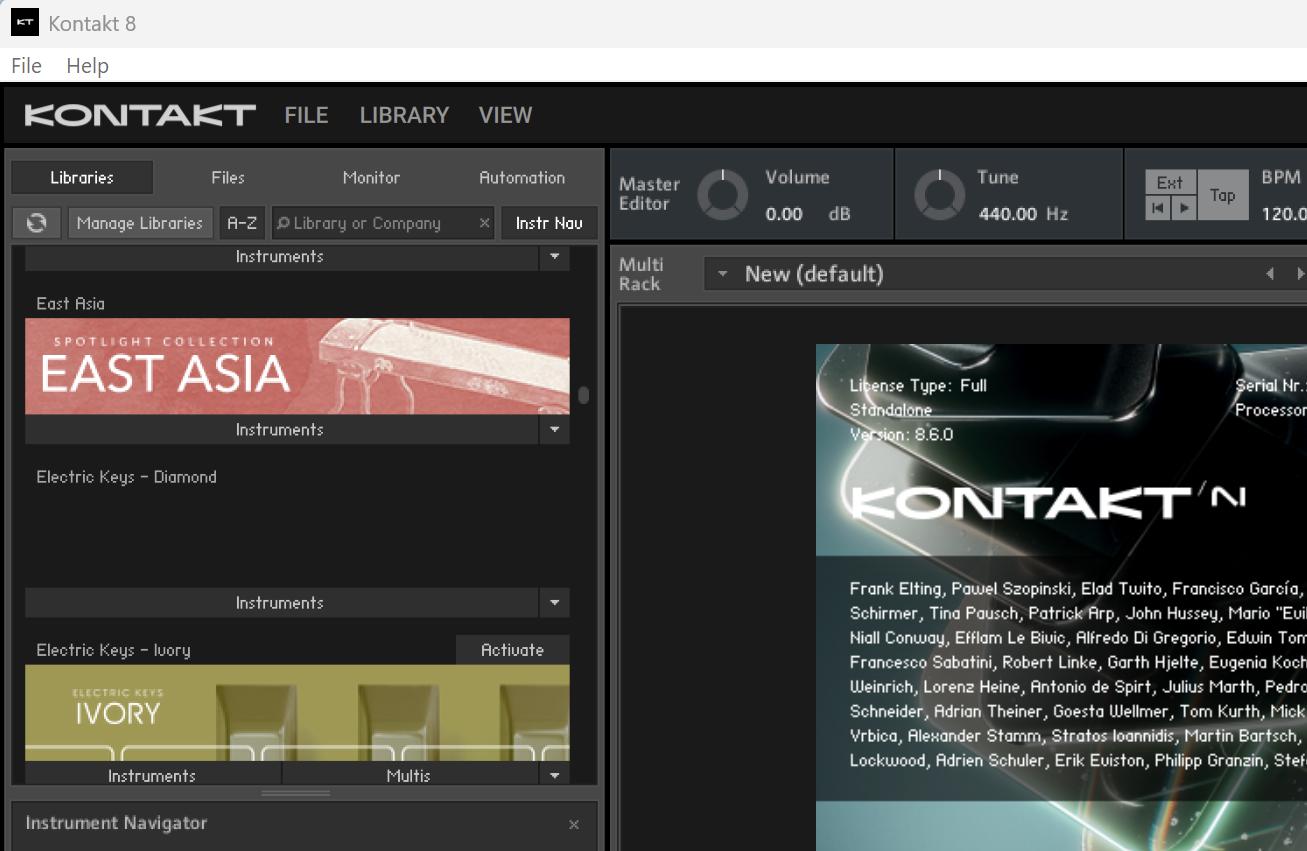Switch to the Libraries tab

click(82, 178)
